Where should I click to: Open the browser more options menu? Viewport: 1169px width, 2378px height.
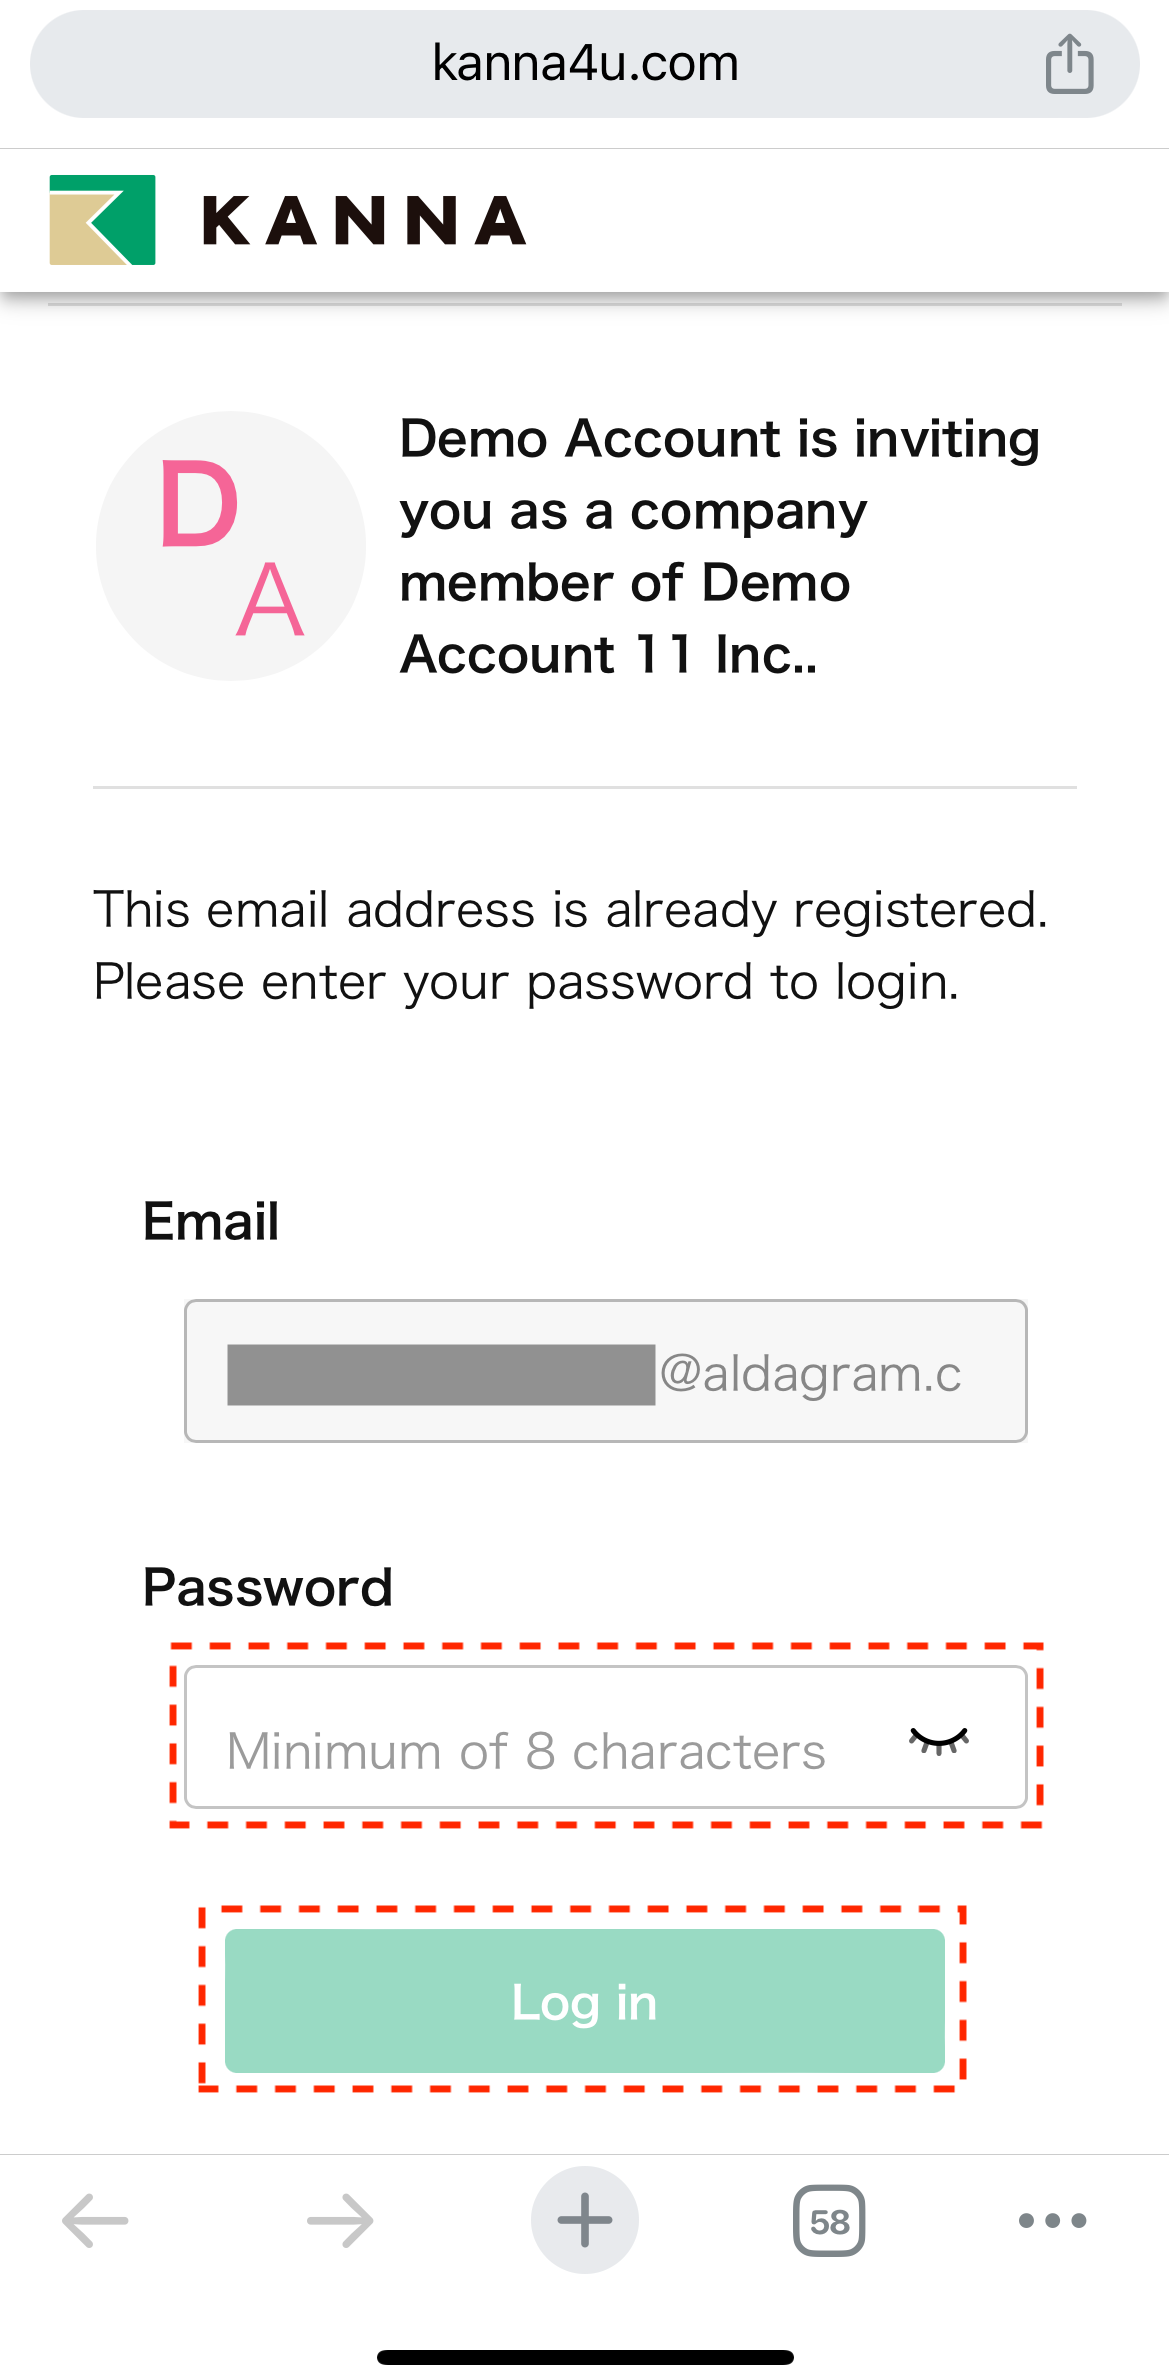tap(1049, 2222)
